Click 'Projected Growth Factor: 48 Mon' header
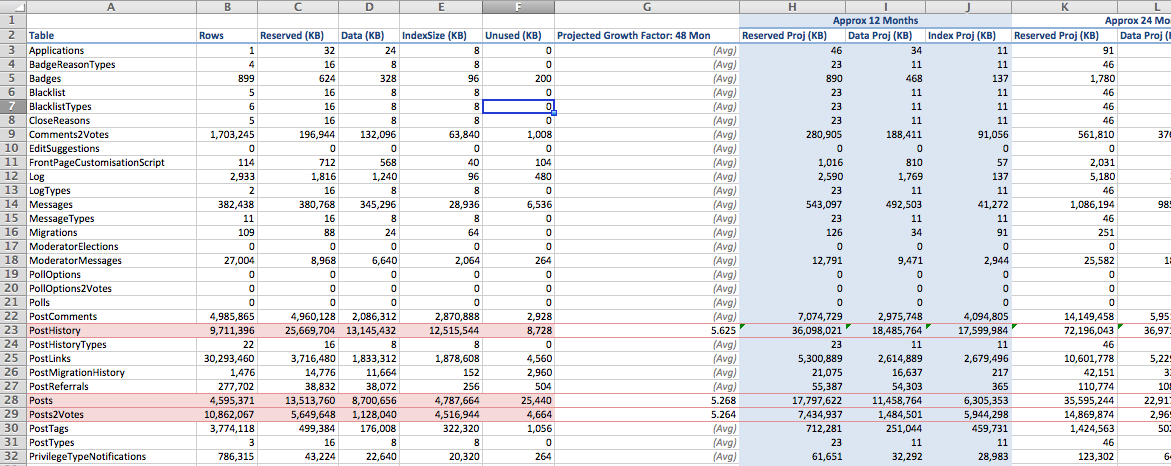Viewport: 1171px width, 466px height. [647, 35]
